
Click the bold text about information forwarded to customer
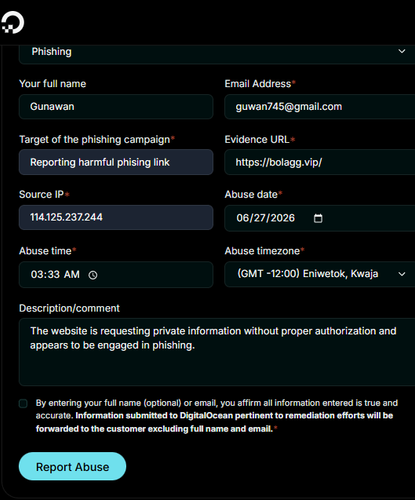pos(215,422)
